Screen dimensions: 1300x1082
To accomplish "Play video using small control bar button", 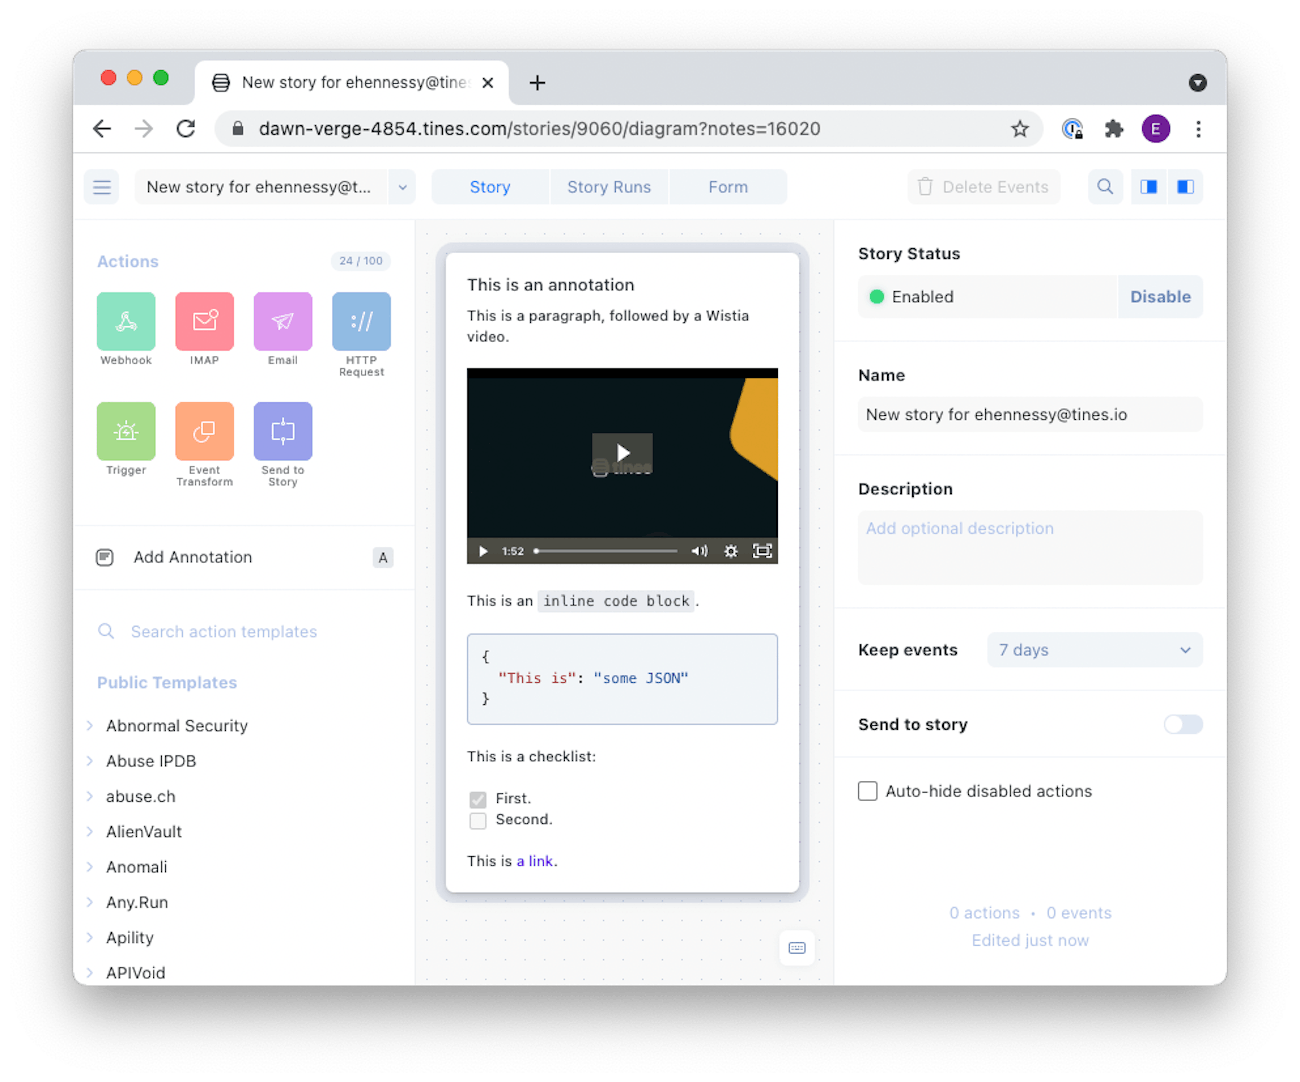I will pos(483,551).
